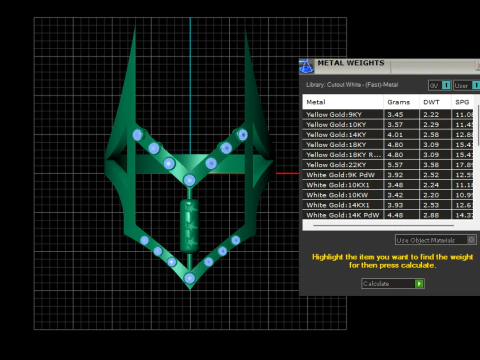Click the 5.57 grams cell
This screenshot has height=360, width=480.
click(401, 165)
